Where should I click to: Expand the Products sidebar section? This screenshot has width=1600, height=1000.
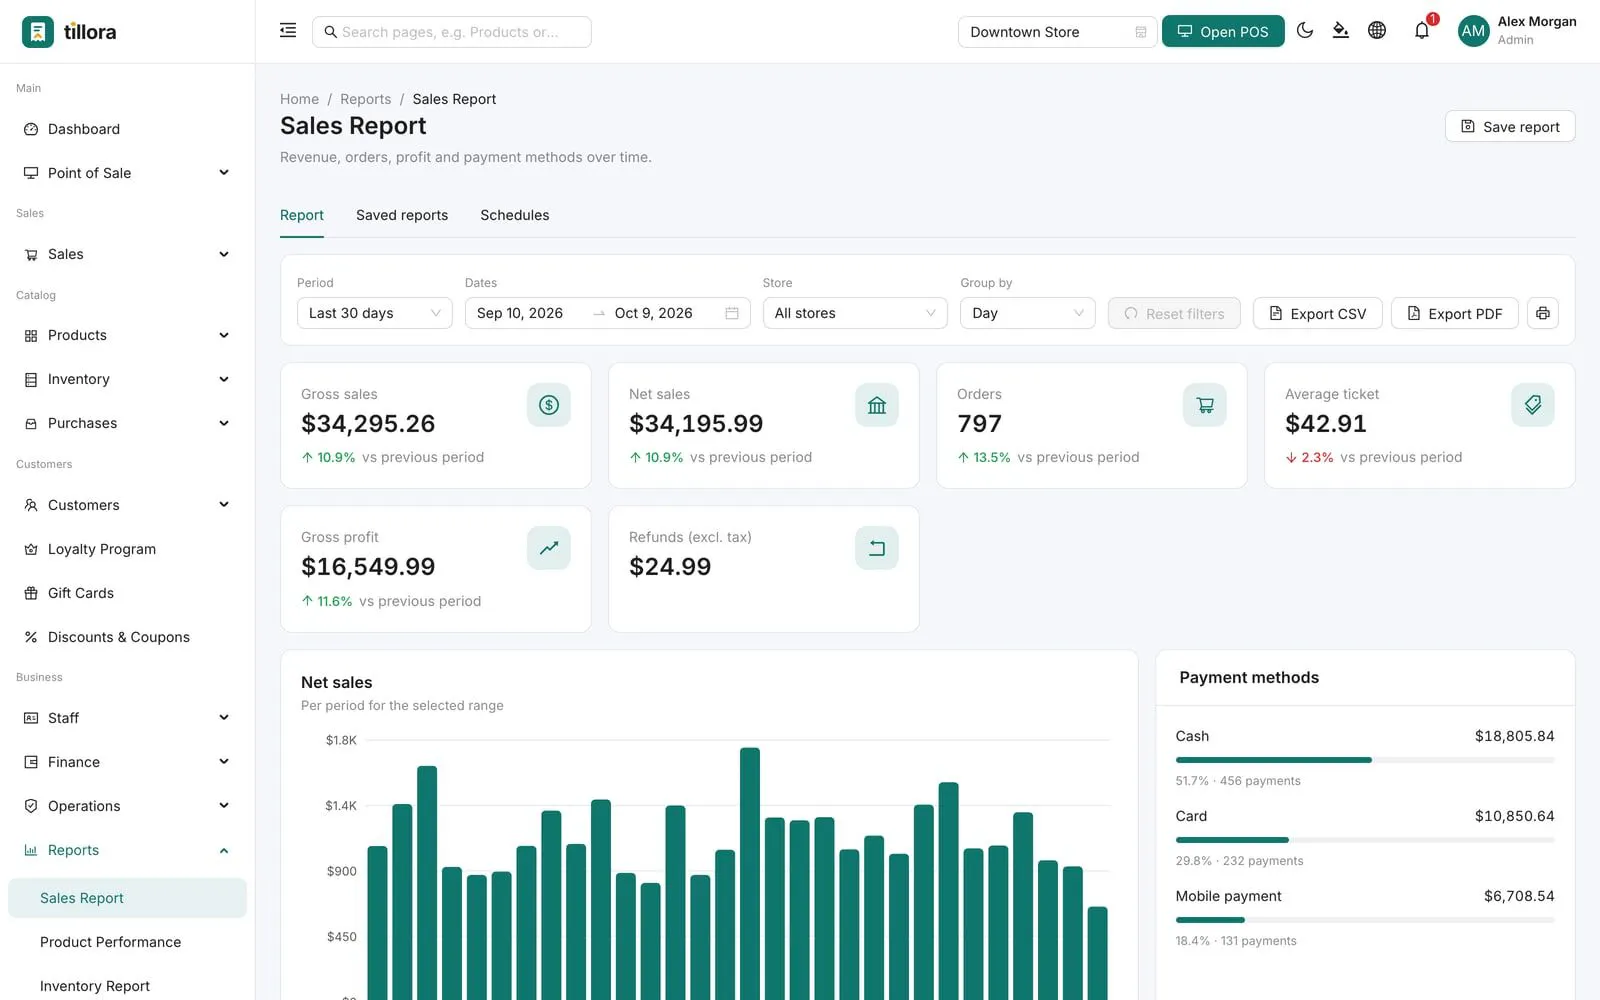coord(127,335)
